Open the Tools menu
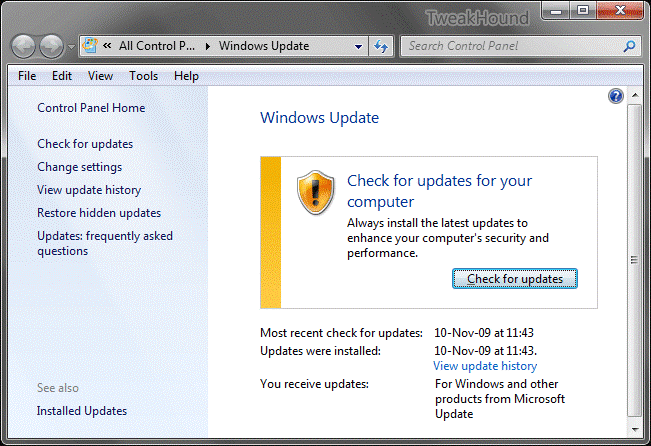This screenshot has height=446, width=651. 144,76
